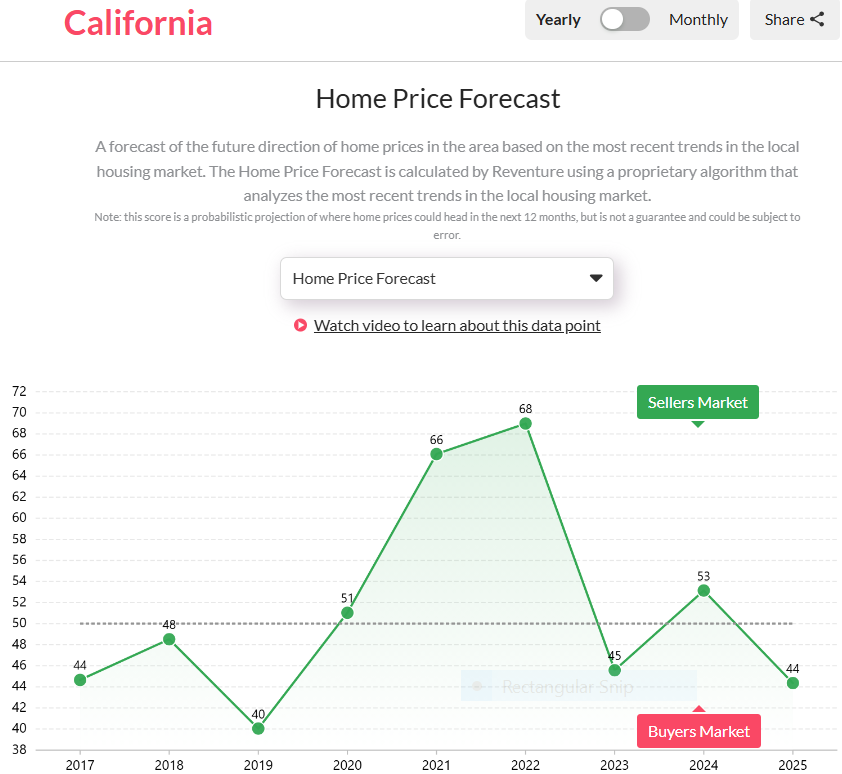Select the Sellers Market label above the chart
Screen dimensions: 842x774
(x=697, y=401)
